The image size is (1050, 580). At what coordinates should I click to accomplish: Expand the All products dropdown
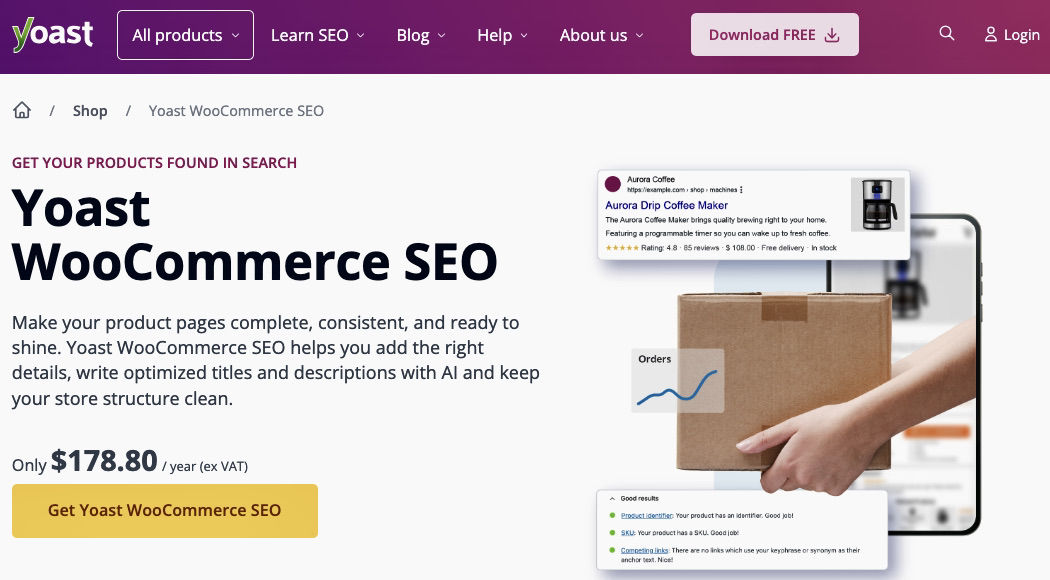tap(185, 35)
